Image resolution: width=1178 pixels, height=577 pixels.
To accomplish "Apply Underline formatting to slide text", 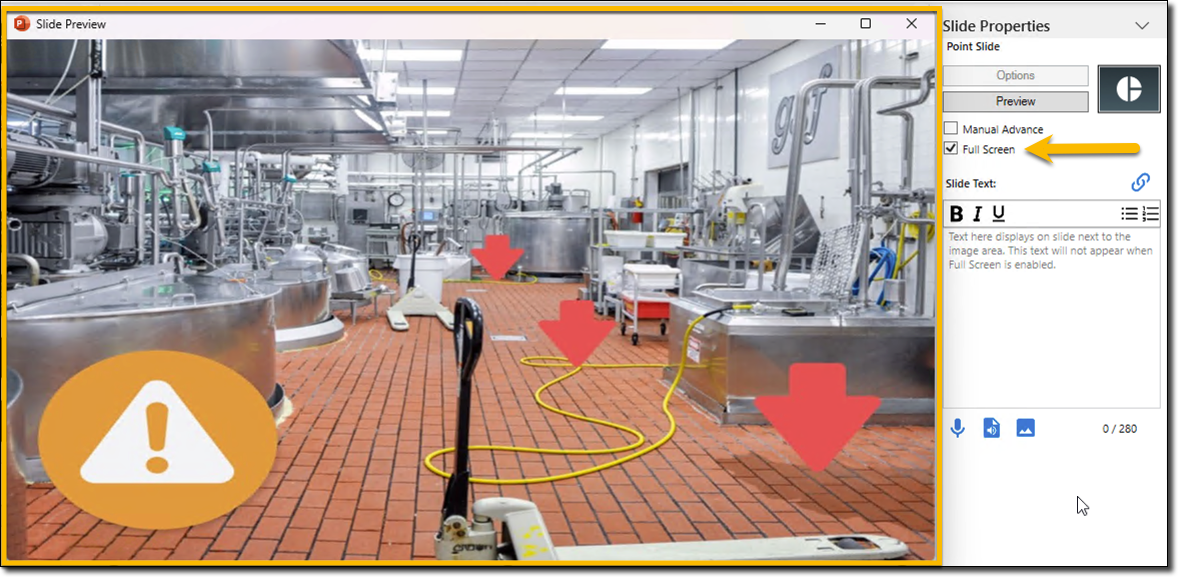I will point(998,213).
